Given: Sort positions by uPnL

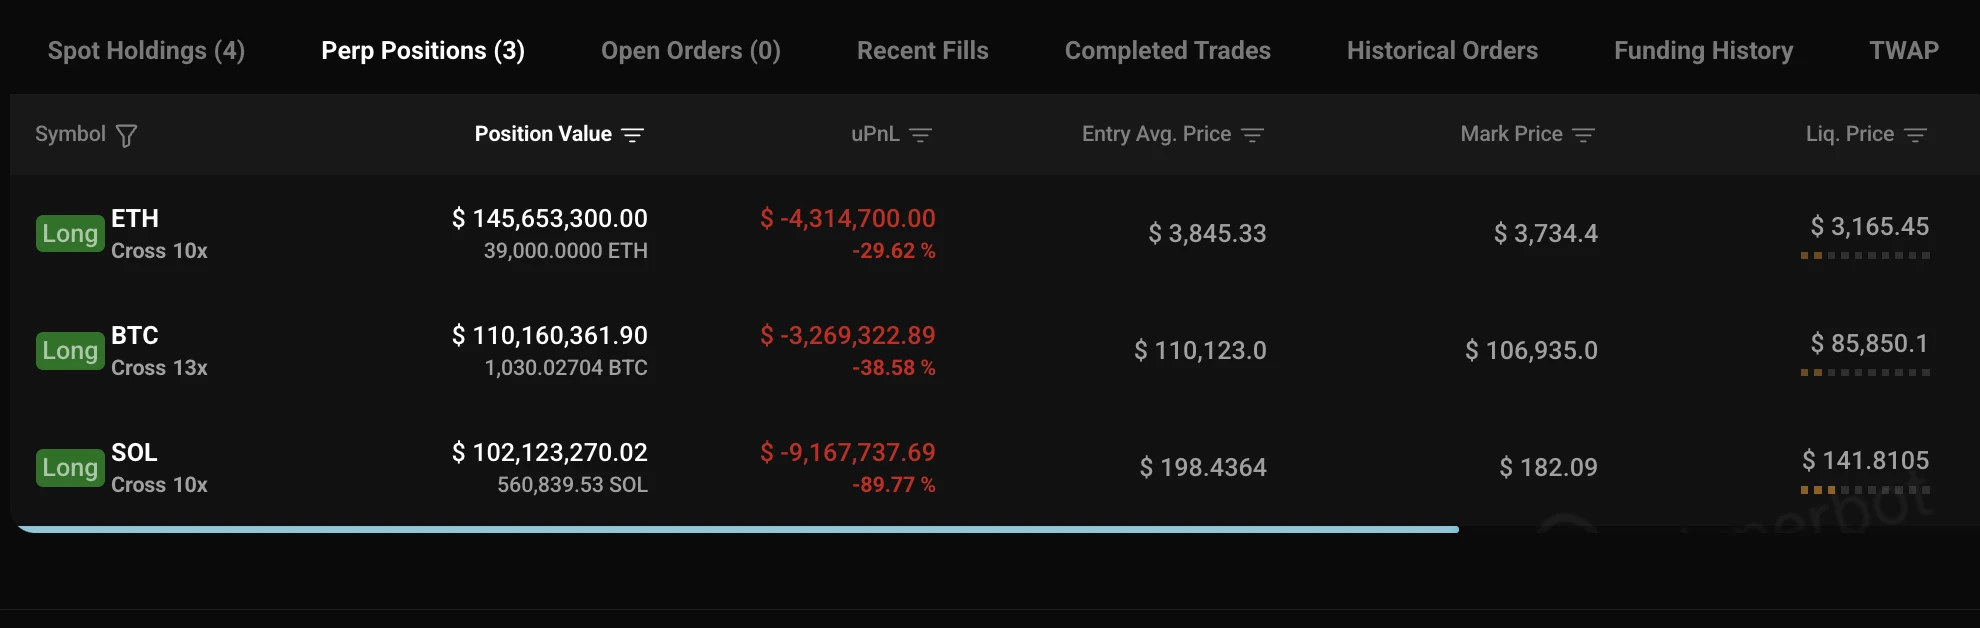Looking at the screenshot, I should (921, 134).
